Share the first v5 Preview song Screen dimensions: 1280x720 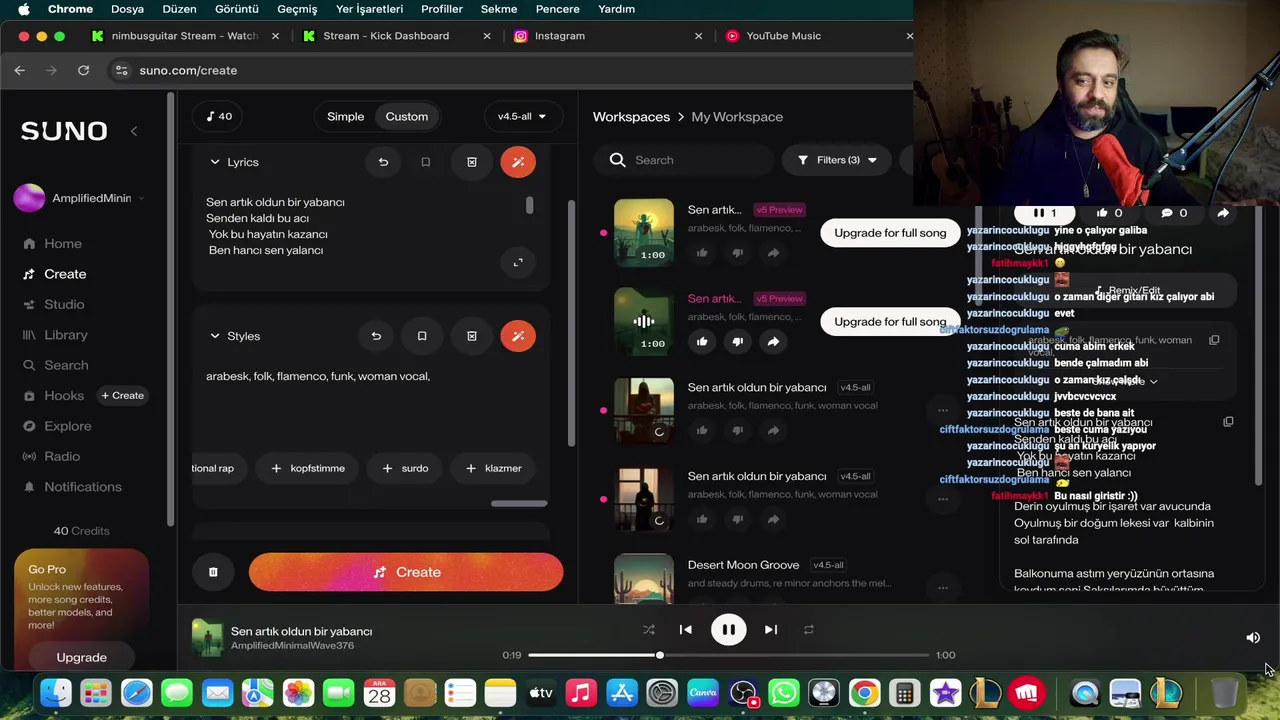pos(773,253)
